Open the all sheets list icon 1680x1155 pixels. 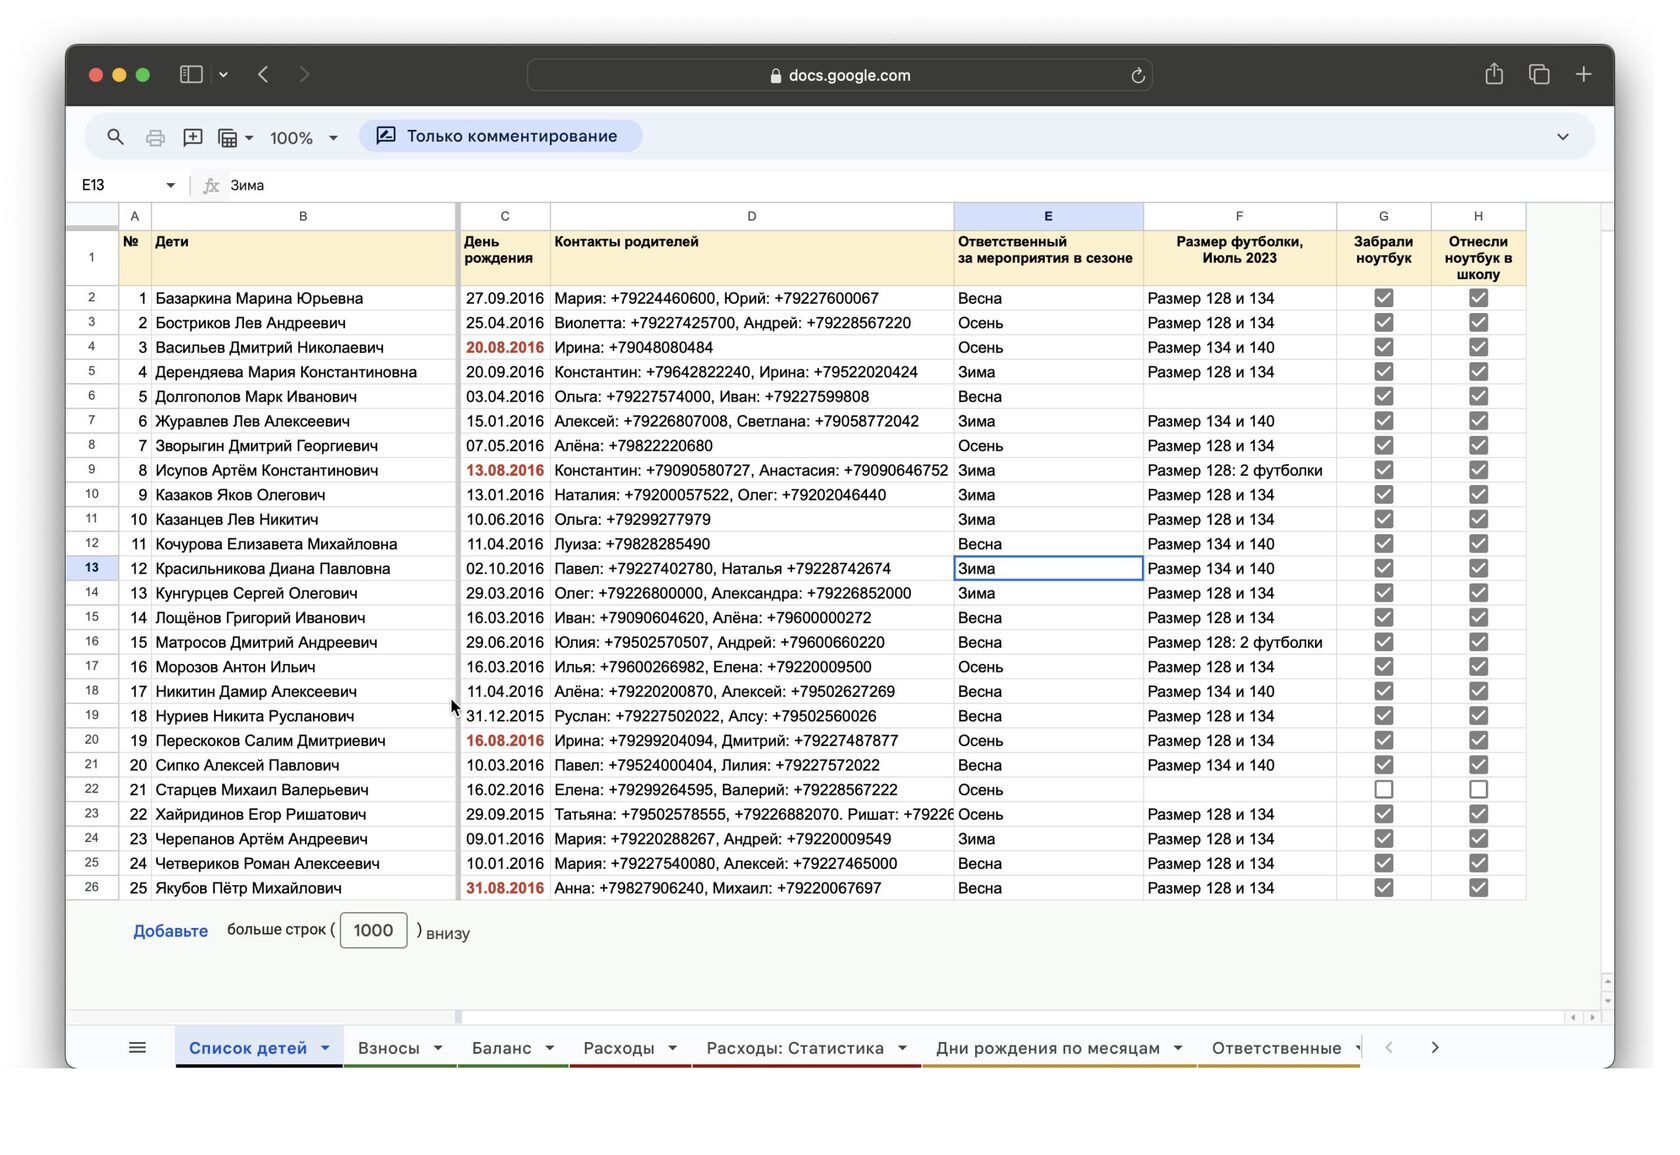click(137, 1047)
